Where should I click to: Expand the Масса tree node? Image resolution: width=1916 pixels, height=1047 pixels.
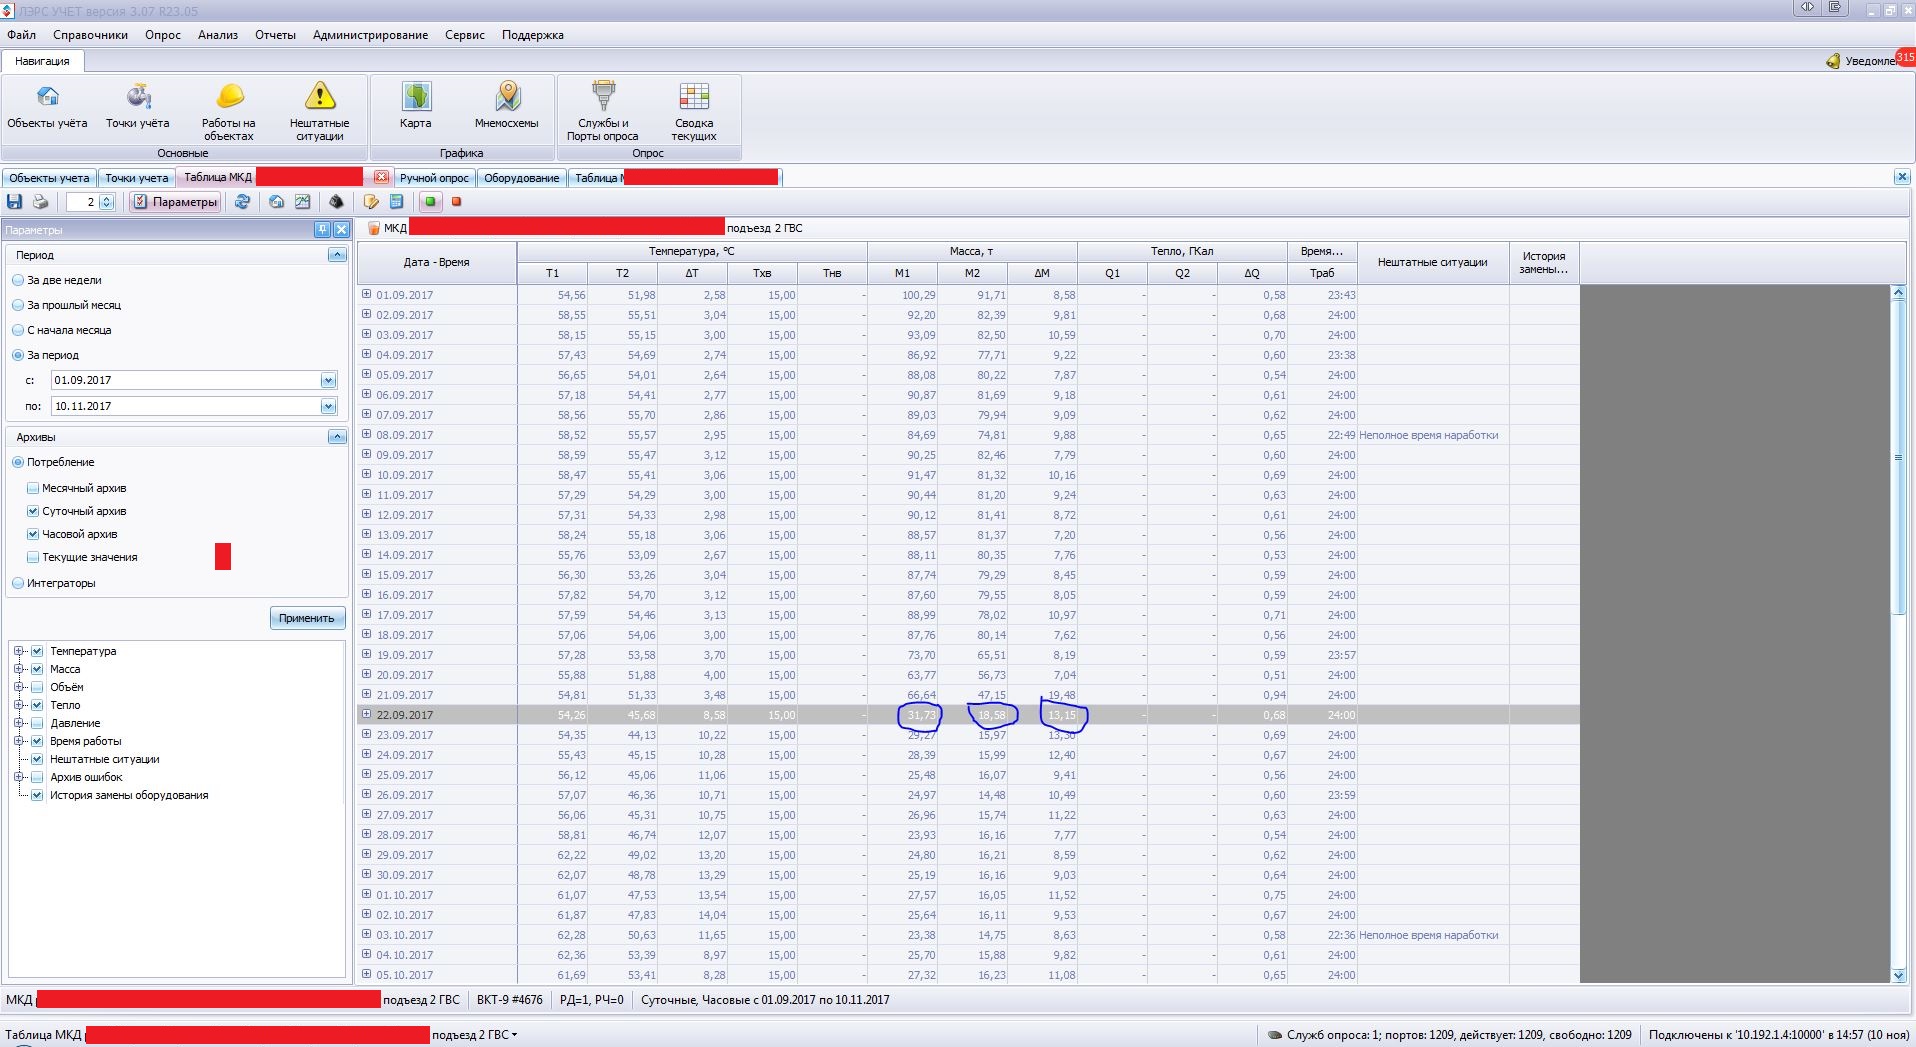[x=19, y=669]
